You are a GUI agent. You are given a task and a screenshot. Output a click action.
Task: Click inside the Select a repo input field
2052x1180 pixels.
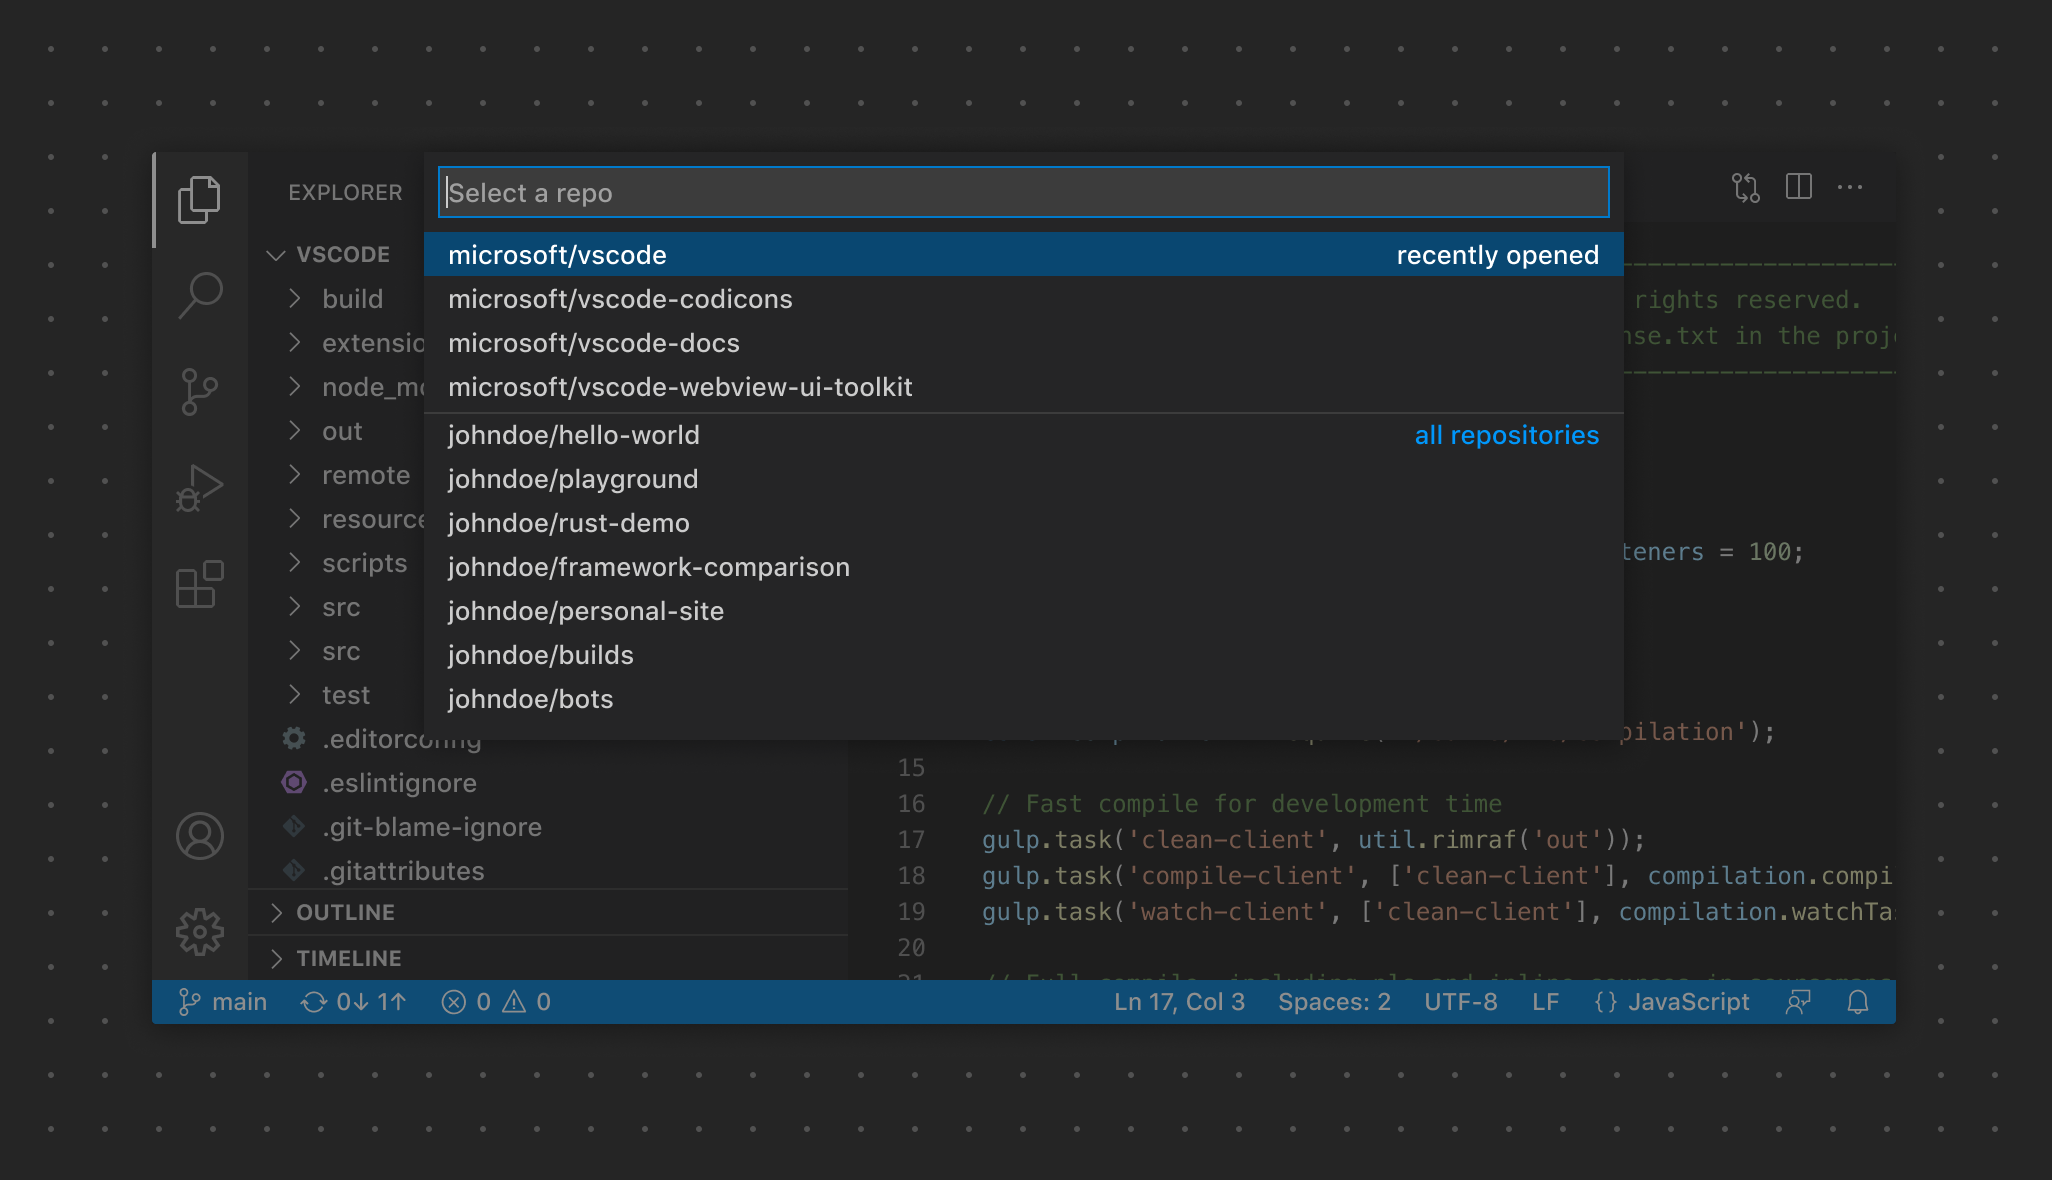click(1022, 192)
